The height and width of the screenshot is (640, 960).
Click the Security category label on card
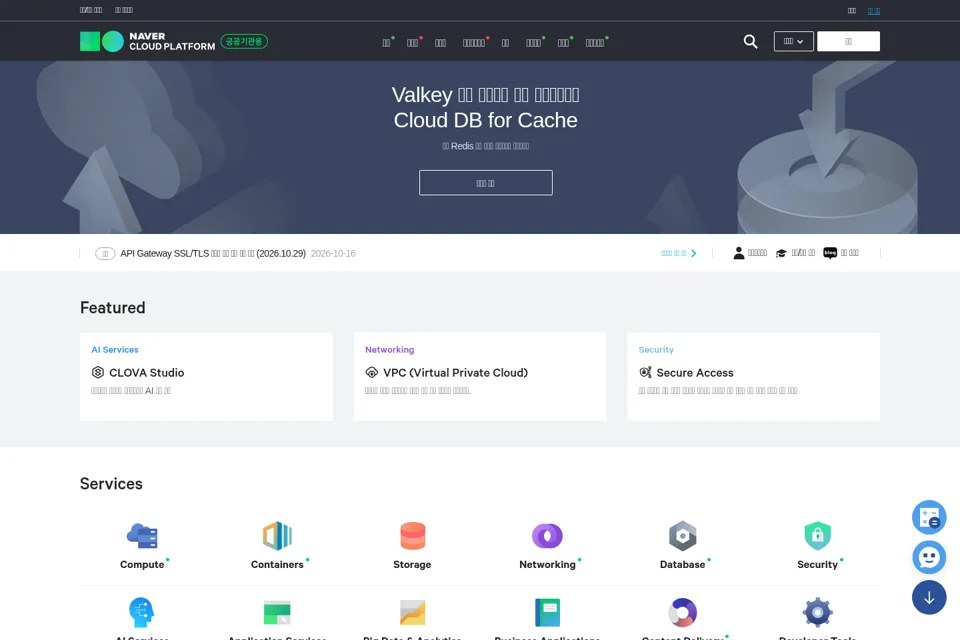(x=656, y=350)
